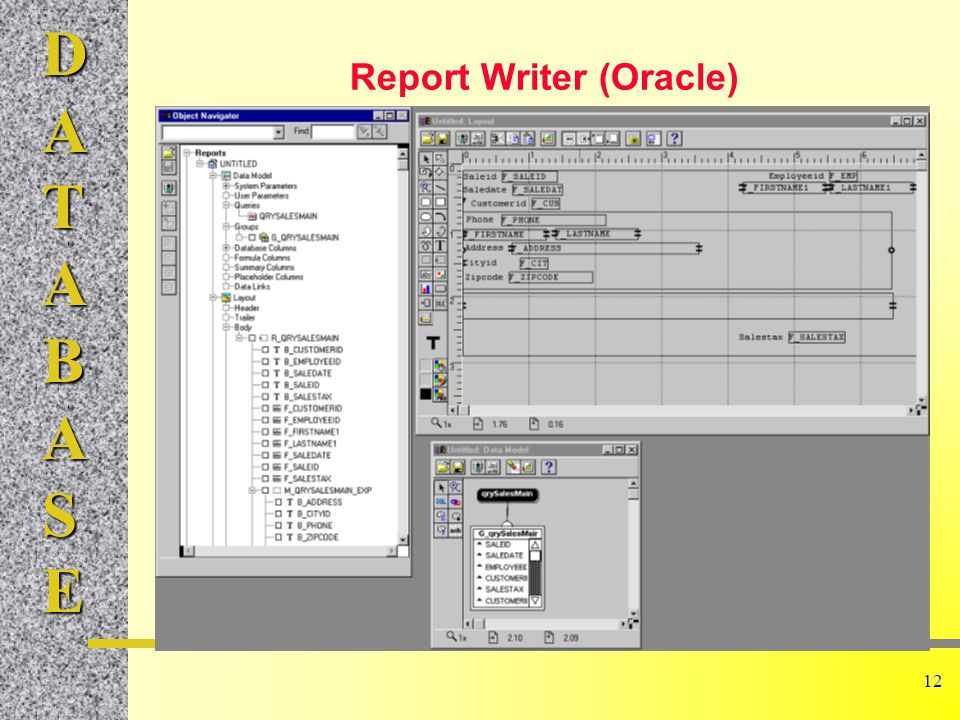
Task: Open the Object Navigator dropdown list
Action: tap(279, 132)
